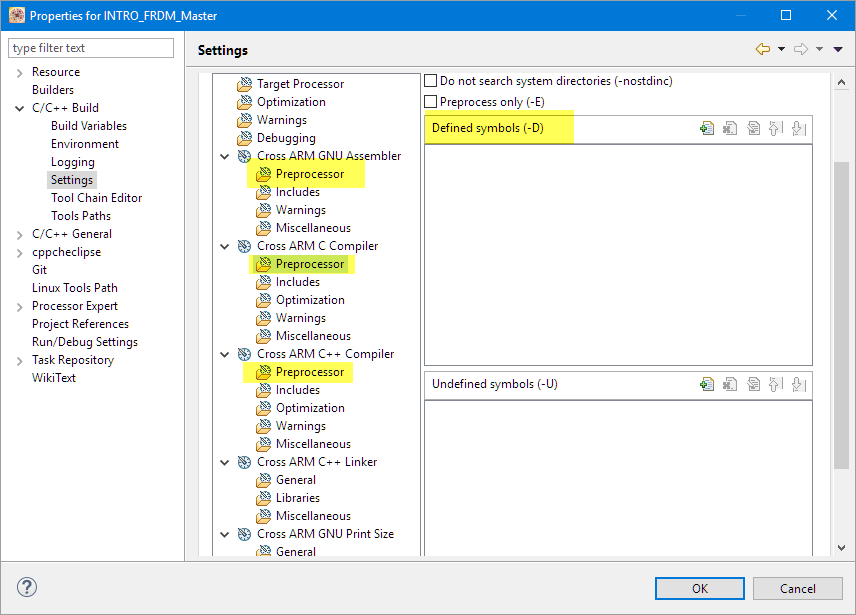The width and height of the screenshot is (856, 615).
Task: Click the Back navigation arrow icon
Action: [x=763, y=49]
